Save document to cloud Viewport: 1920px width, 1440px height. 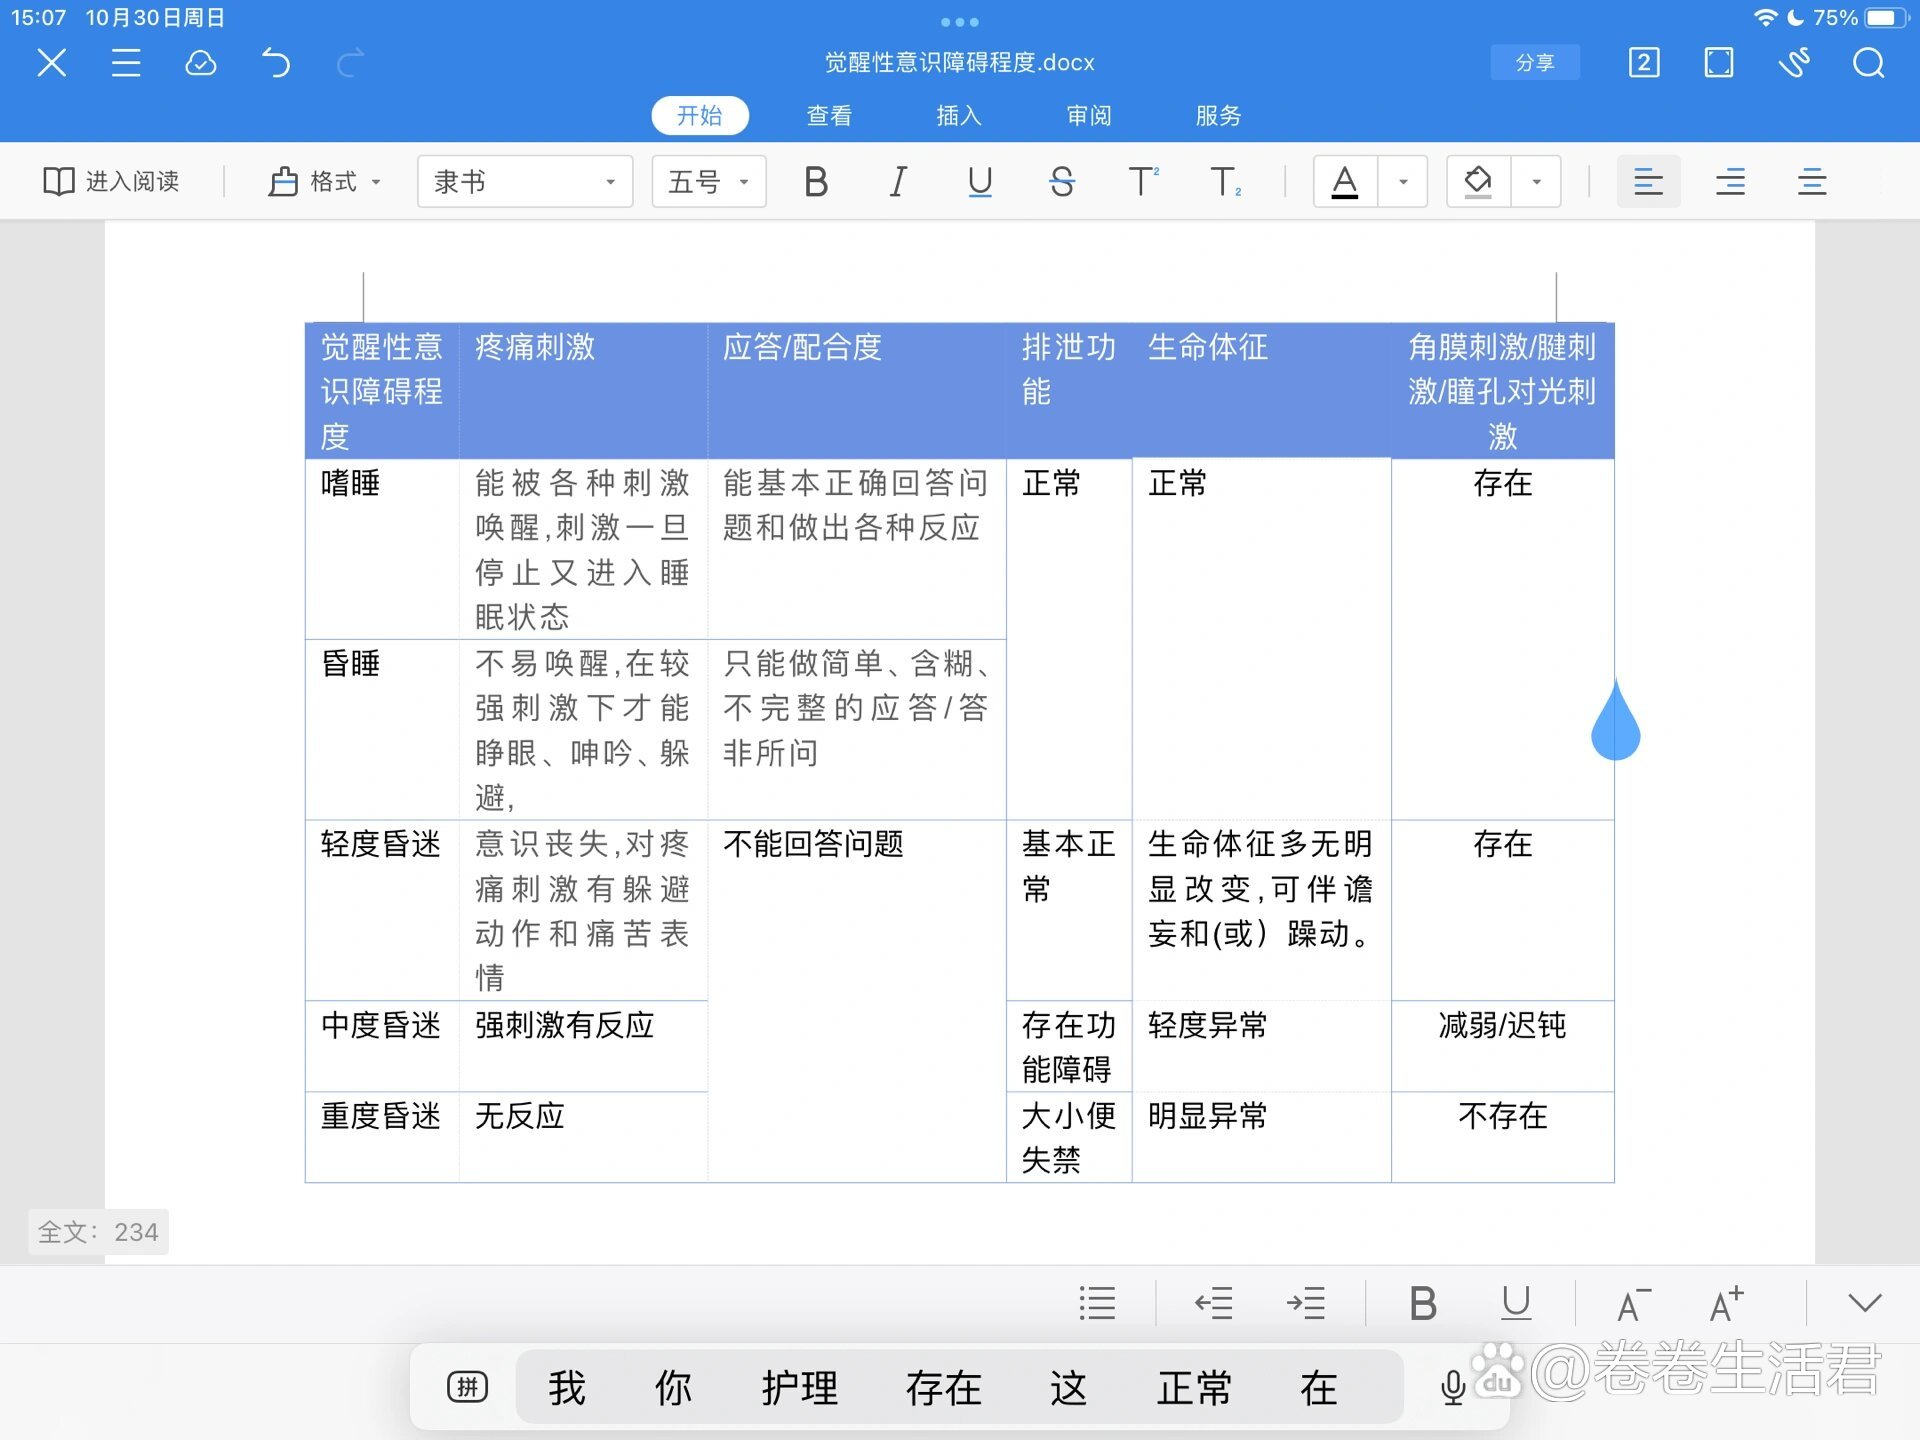[x=201, y=63]
